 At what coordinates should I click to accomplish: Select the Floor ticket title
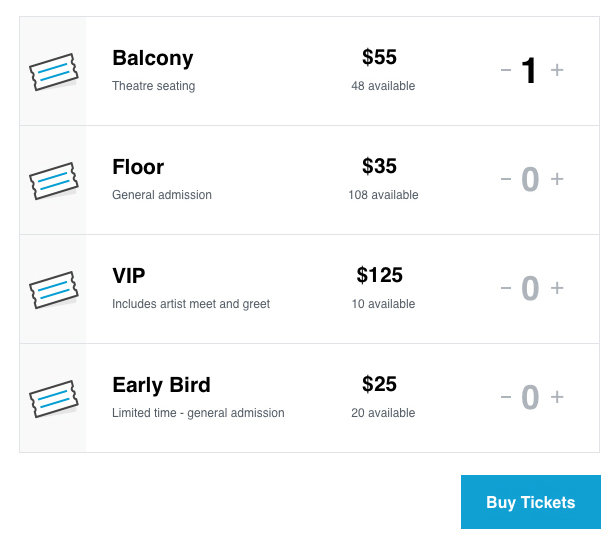tap(138, 167)
